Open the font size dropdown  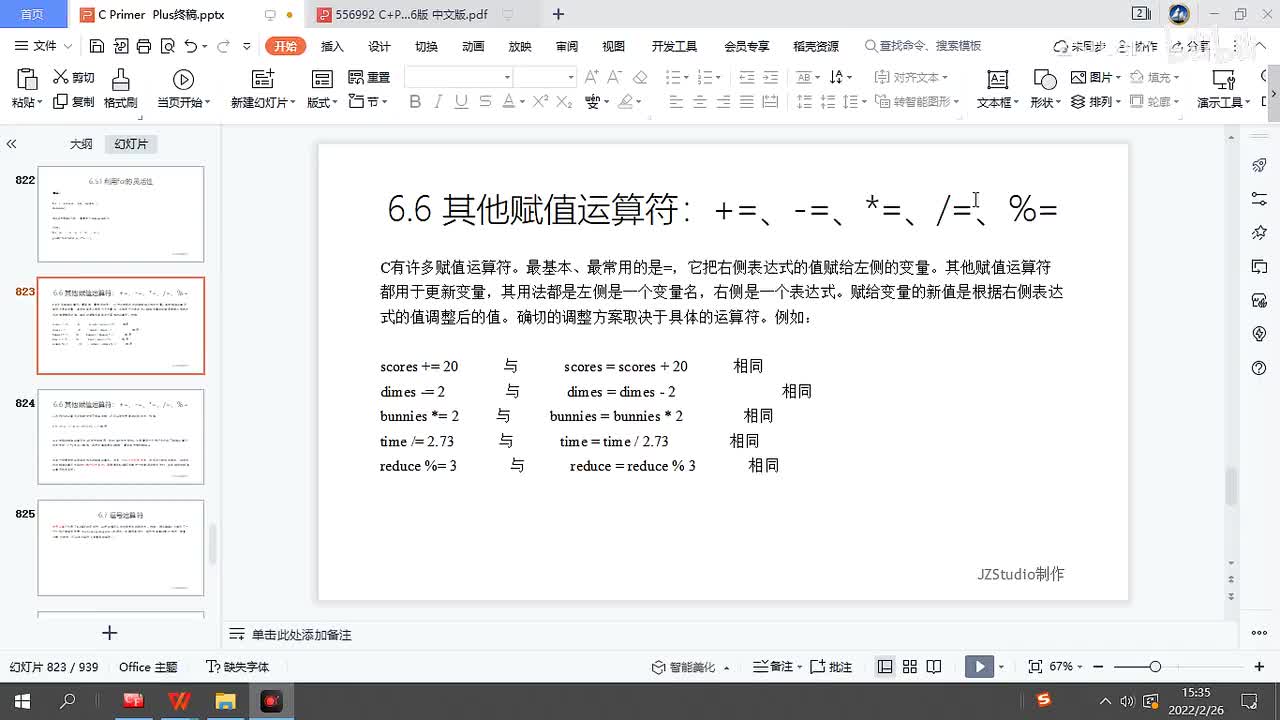coord(571,77)
